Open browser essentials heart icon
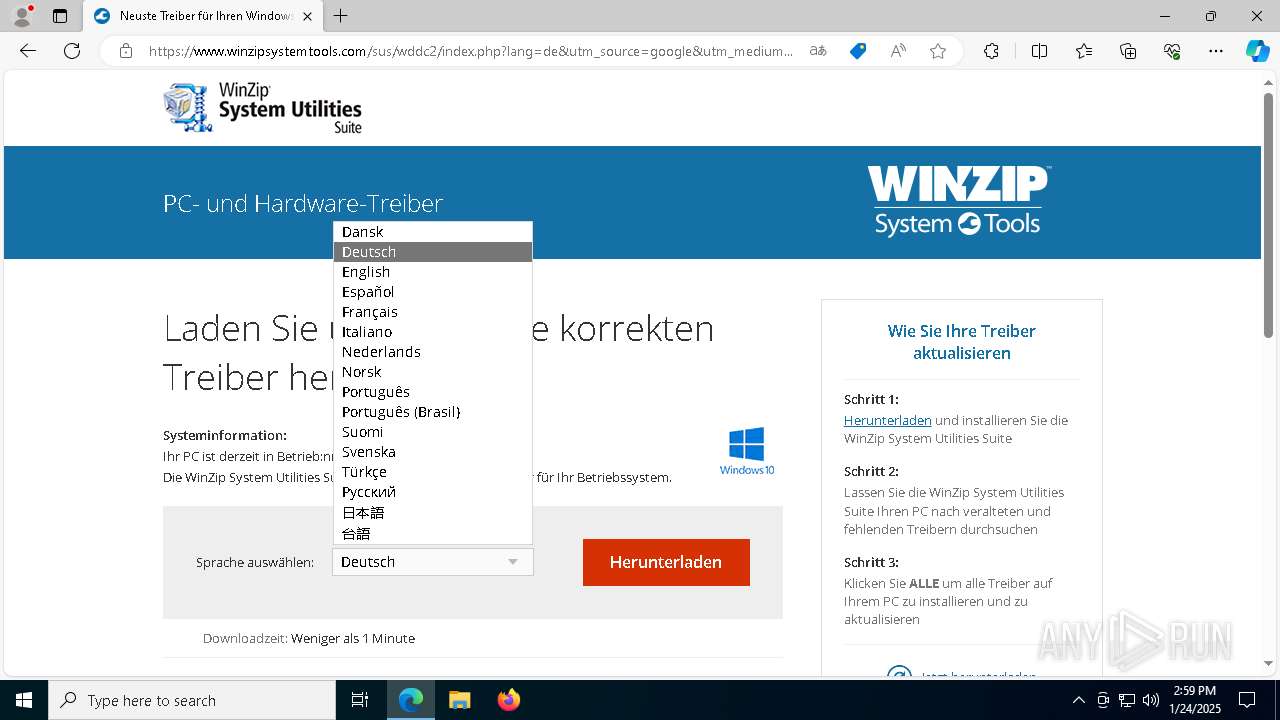The width and height of the screenshot is (1280, 720). 1172,51
